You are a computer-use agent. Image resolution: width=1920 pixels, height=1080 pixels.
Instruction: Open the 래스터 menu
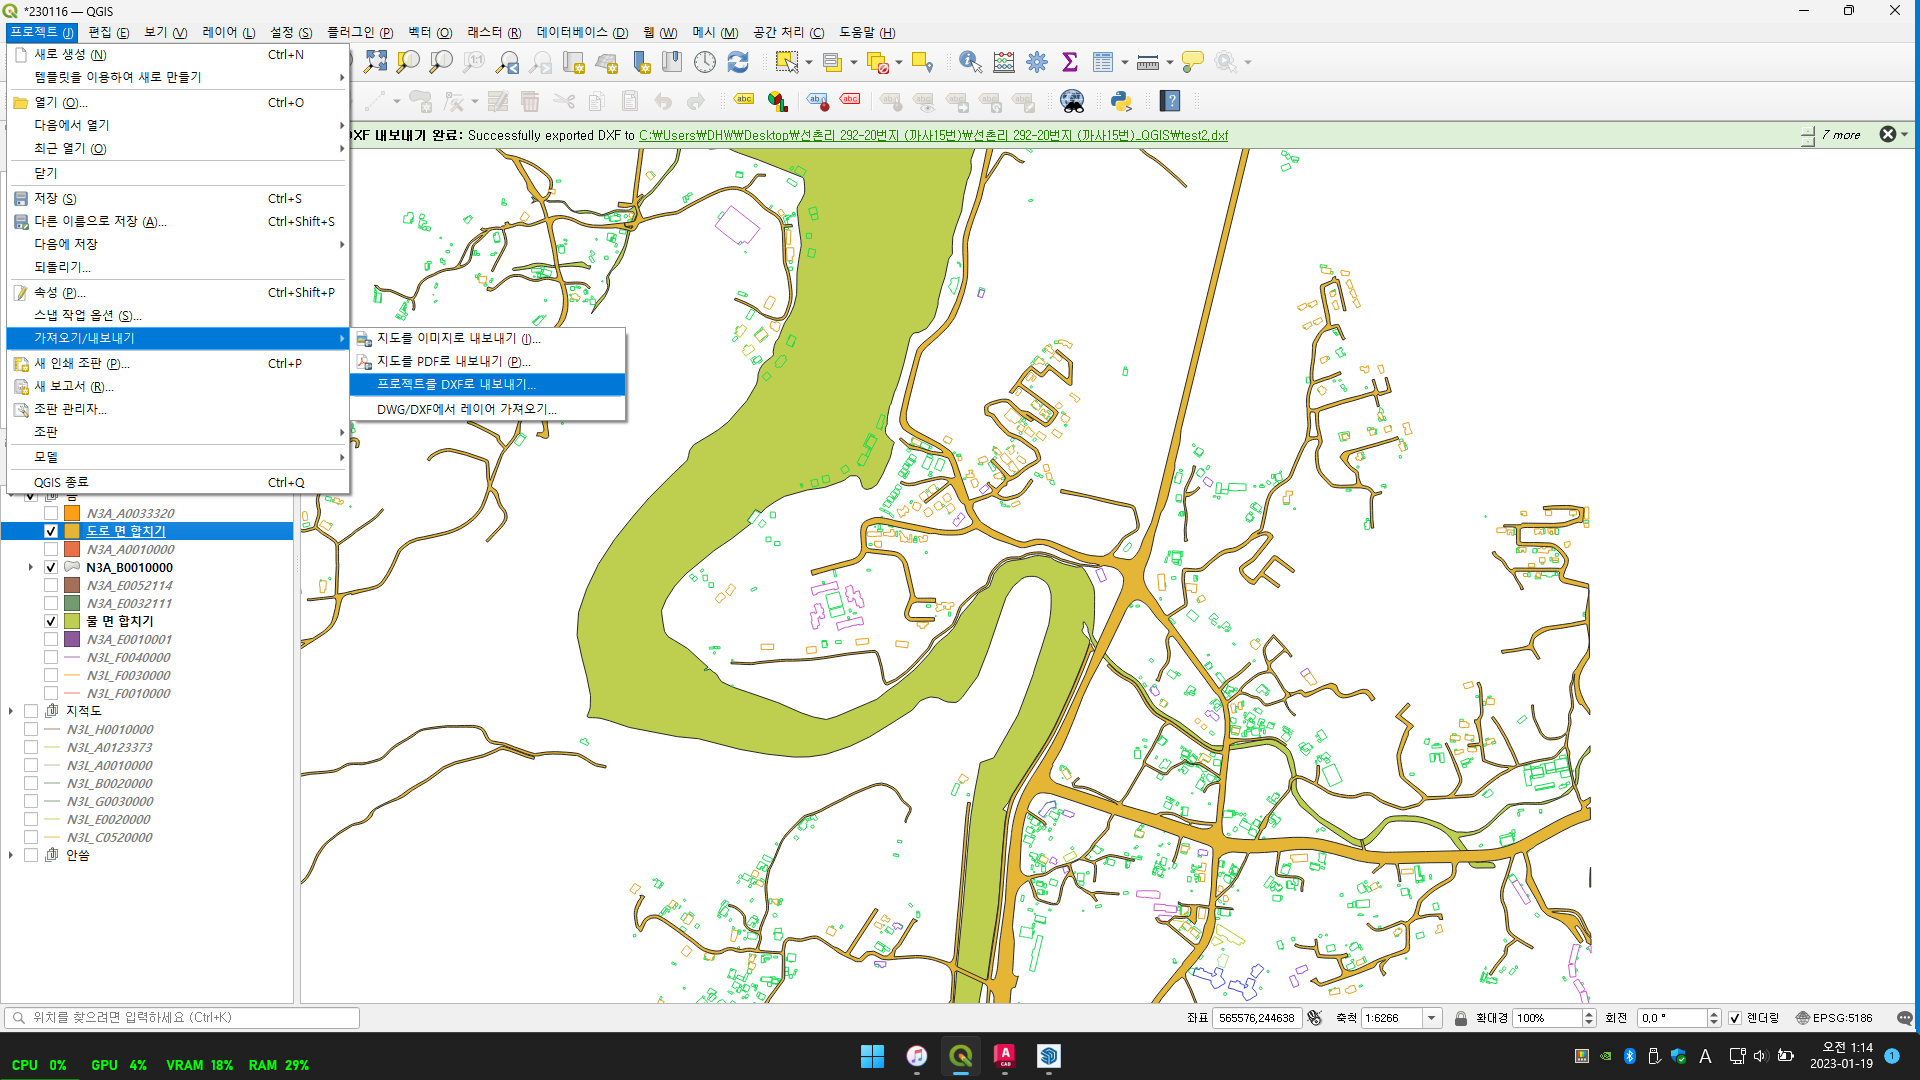click(493, 32)
